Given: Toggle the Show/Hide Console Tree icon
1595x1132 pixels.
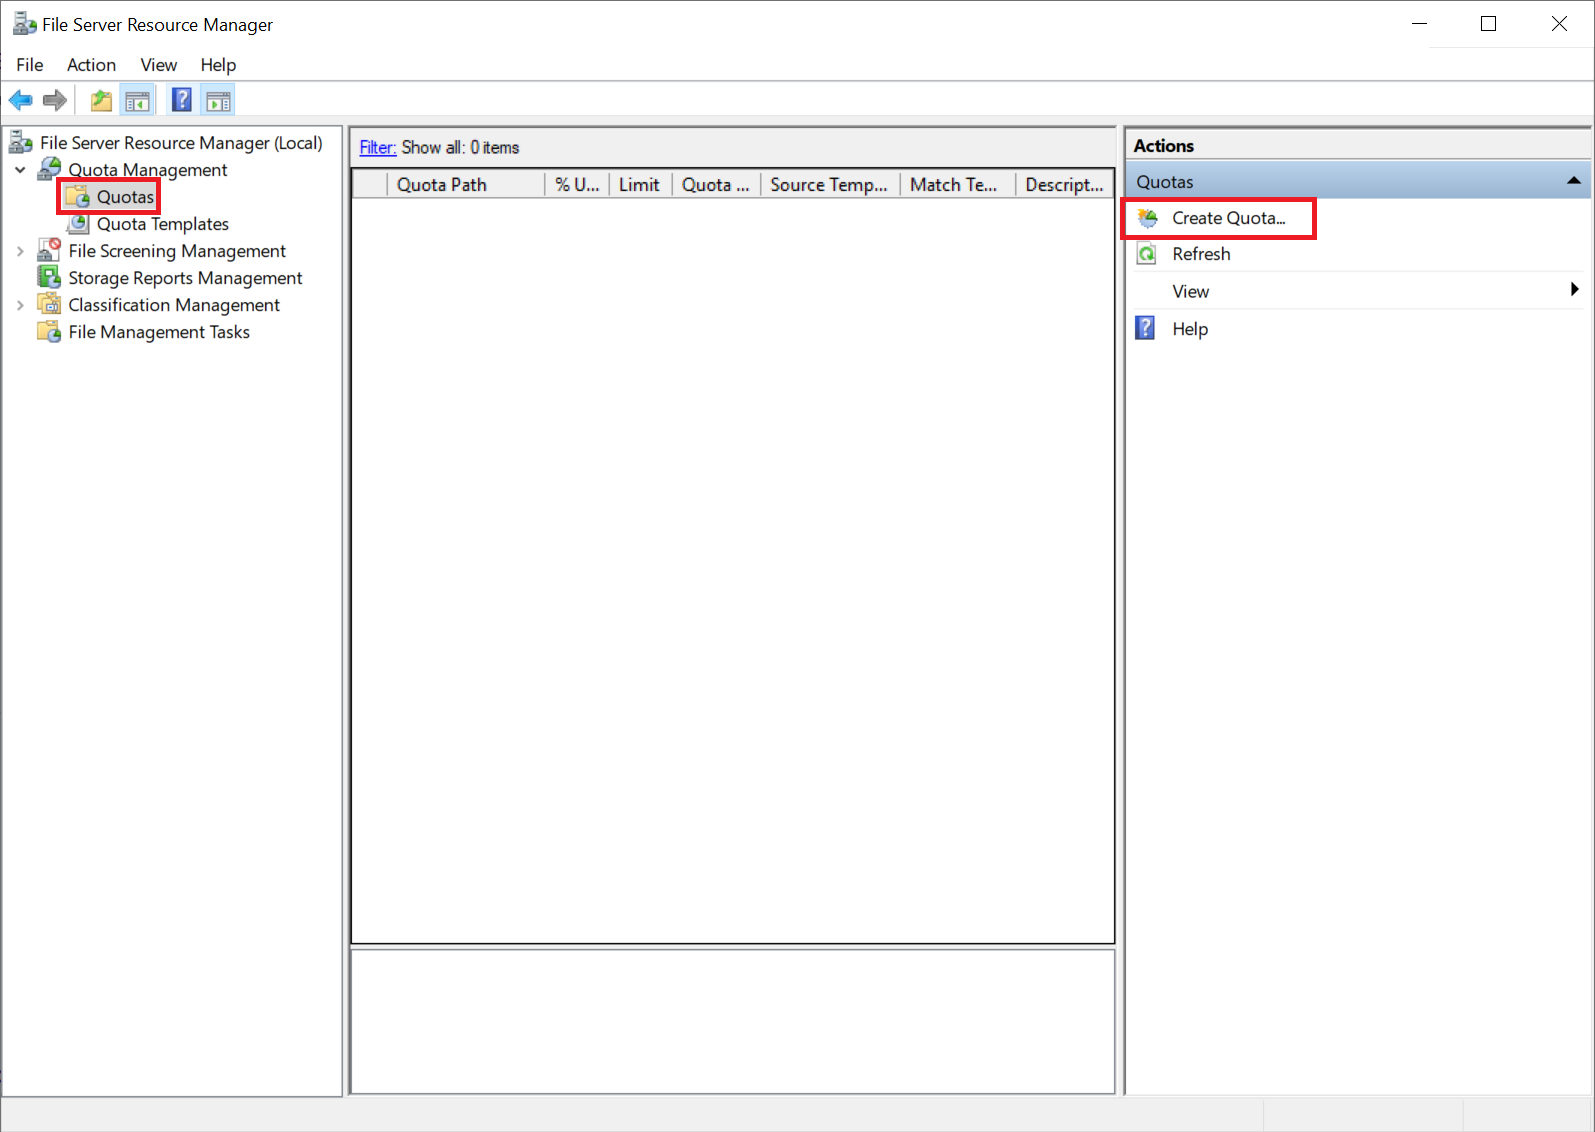Looking at the screenshot, I should point(137,100).
